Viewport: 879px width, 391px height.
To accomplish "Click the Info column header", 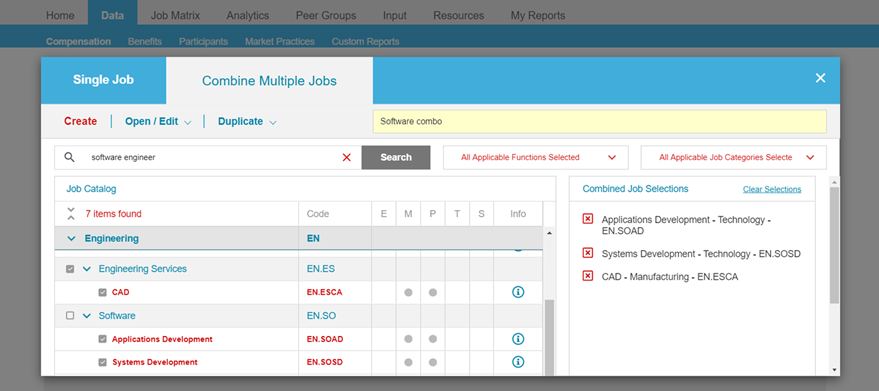I will pos(518,214).
